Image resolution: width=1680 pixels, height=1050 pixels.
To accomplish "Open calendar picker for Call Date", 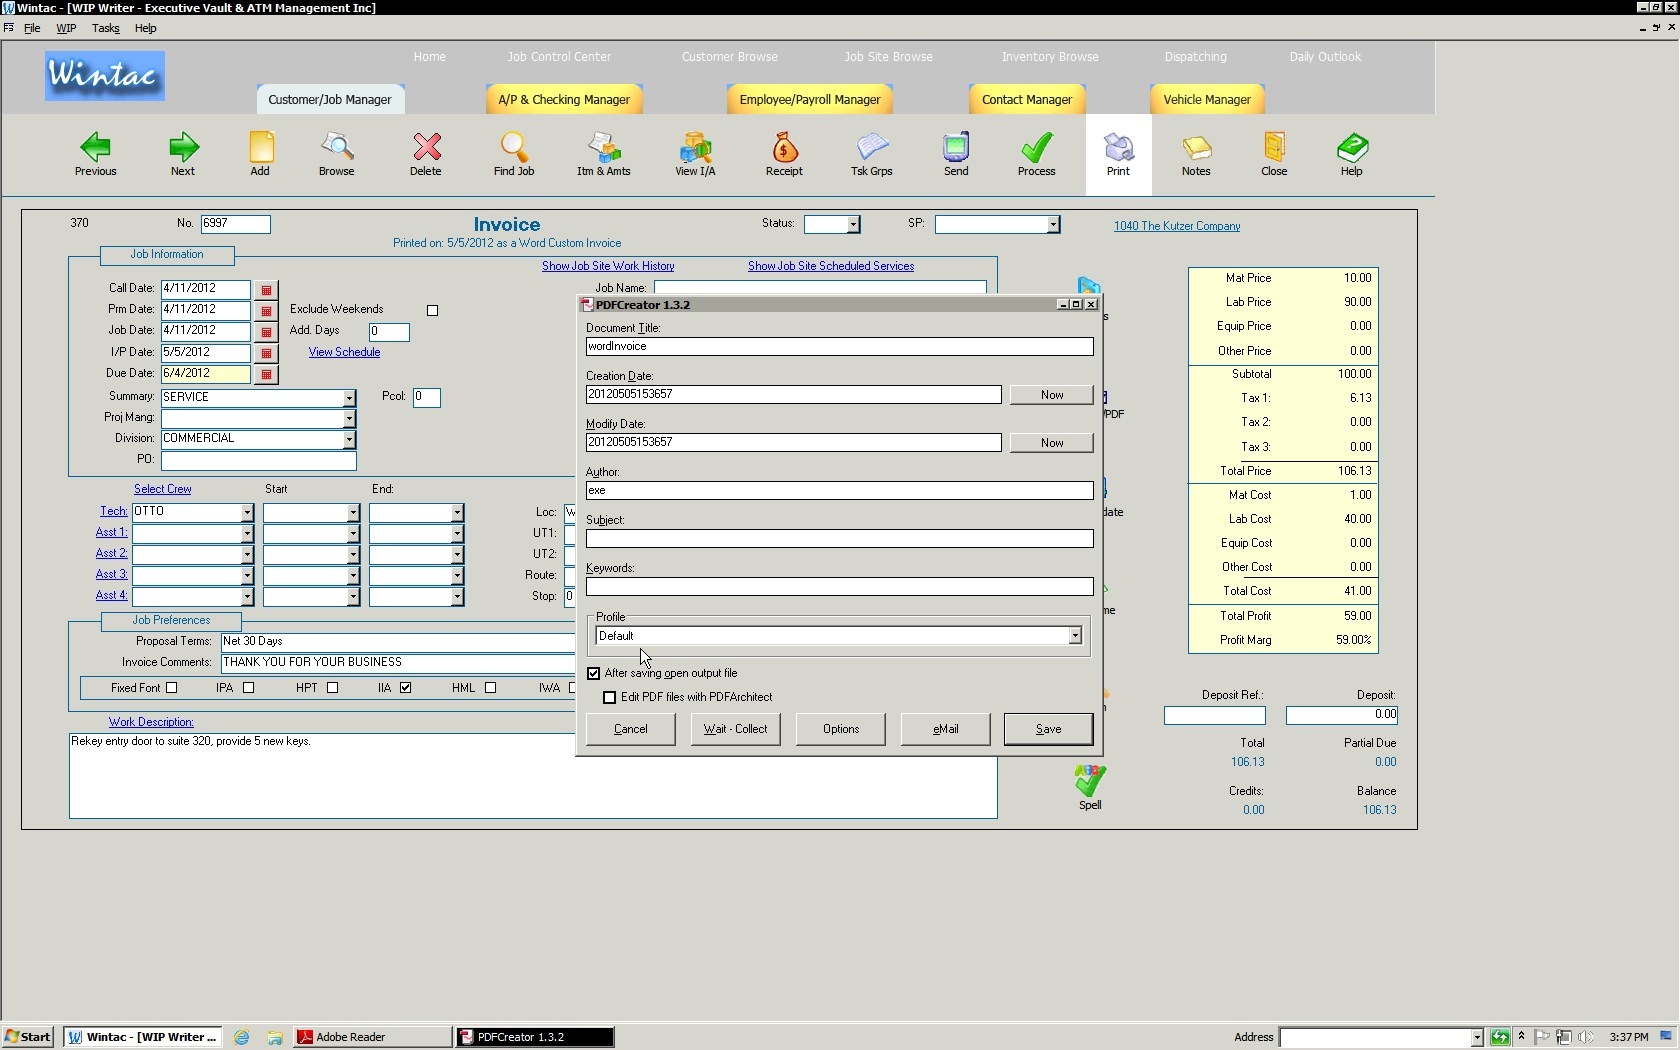I will [x=266, y=290].
